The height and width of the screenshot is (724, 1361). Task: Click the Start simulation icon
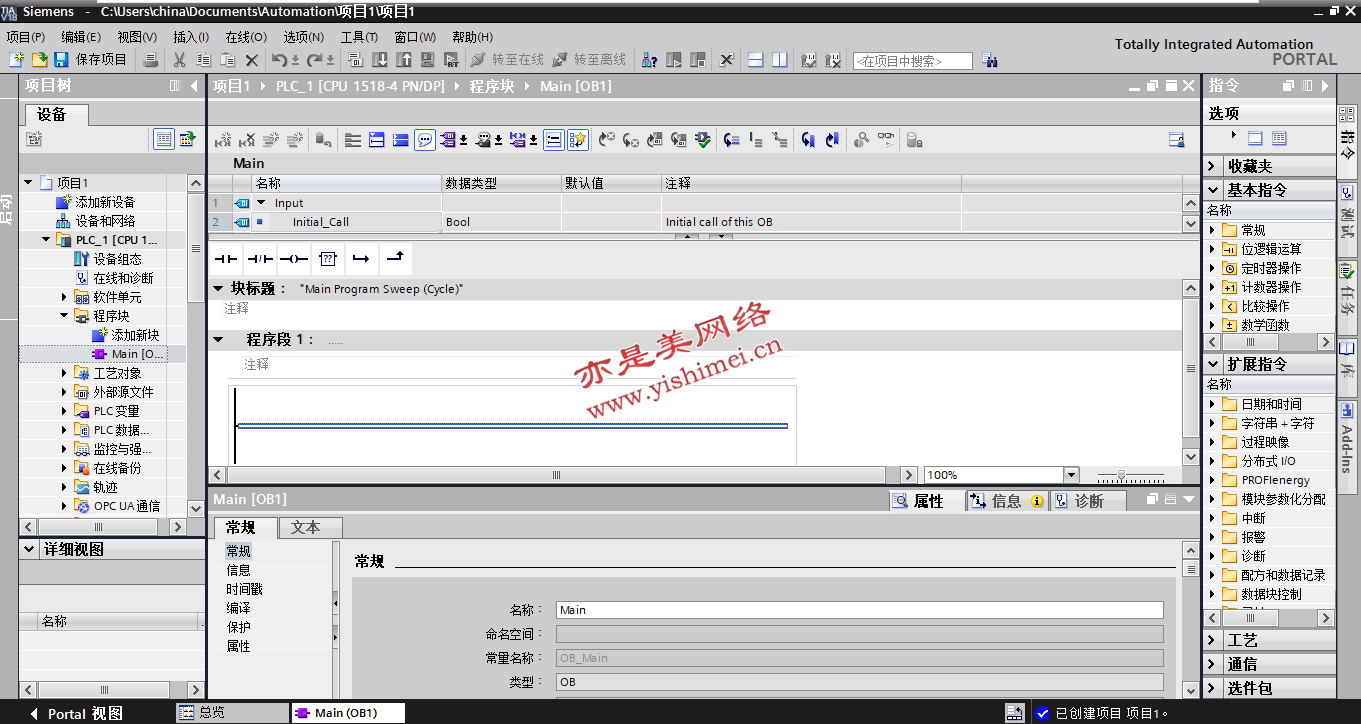[428, 60]
